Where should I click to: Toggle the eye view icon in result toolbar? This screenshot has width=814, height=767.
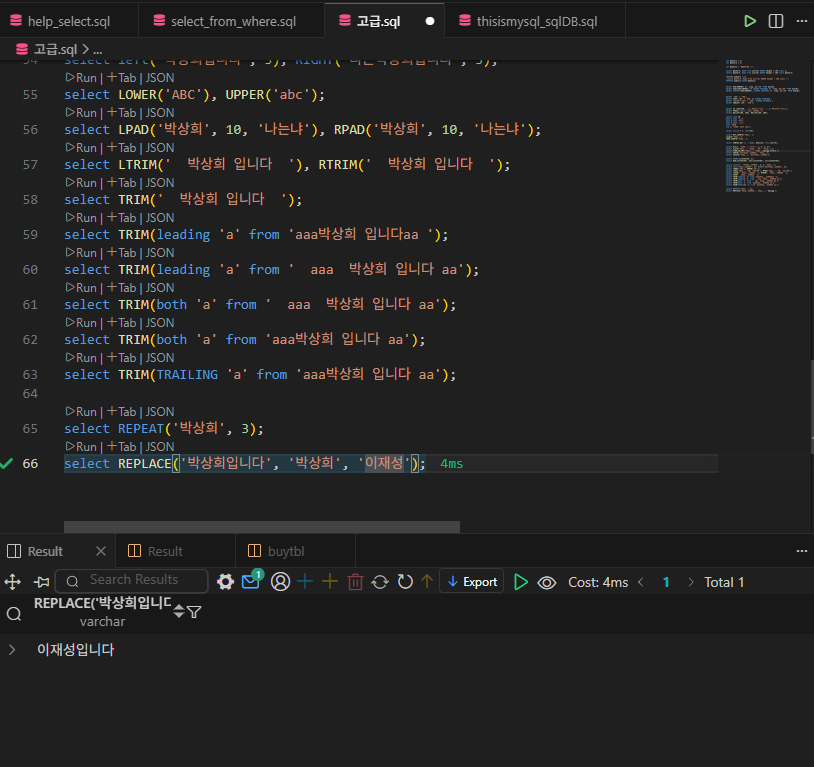(547, 583)
